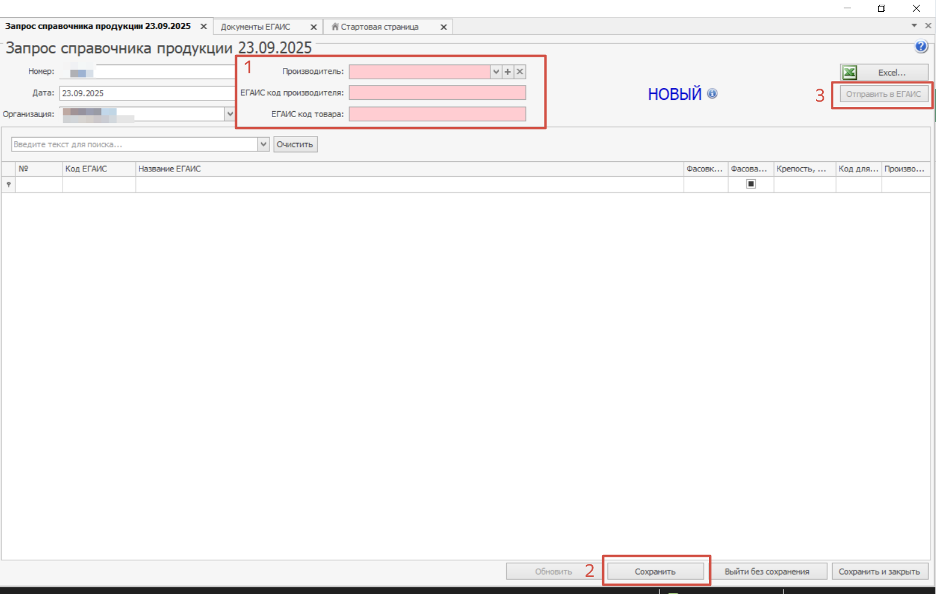The width and height of the screenshot is (936, 594).
Task: Export the list with the Excel button
Action: point(883,73)
